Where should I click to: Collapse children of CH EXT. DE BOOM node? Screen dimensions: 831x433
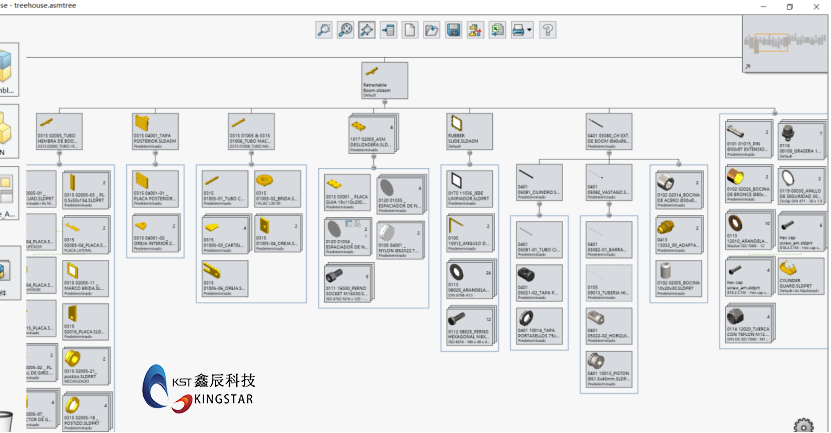[609, 154]
